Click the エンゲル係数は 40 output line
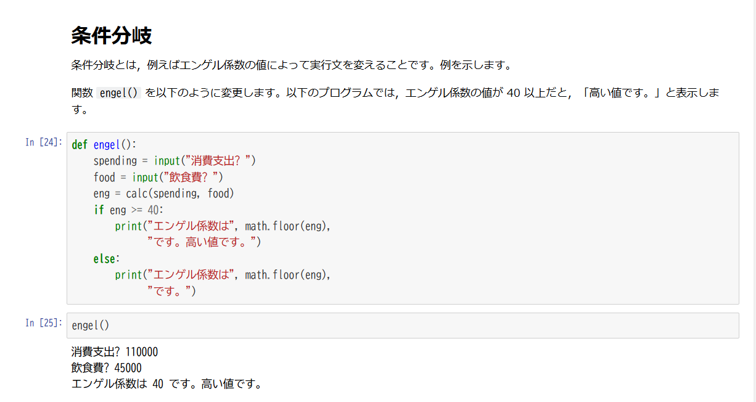This screenshot has width=756, height=402. 166,383
